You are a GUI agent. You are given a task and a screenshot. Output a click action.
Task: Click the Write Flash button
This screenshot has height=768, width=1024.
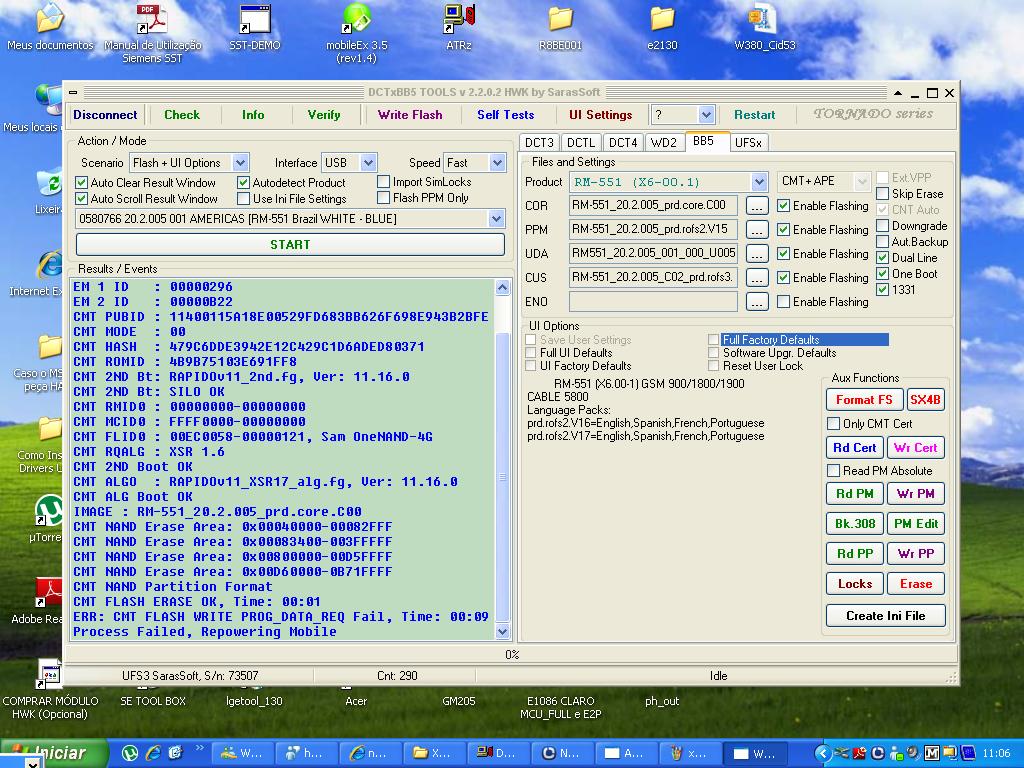click(410, 115)
